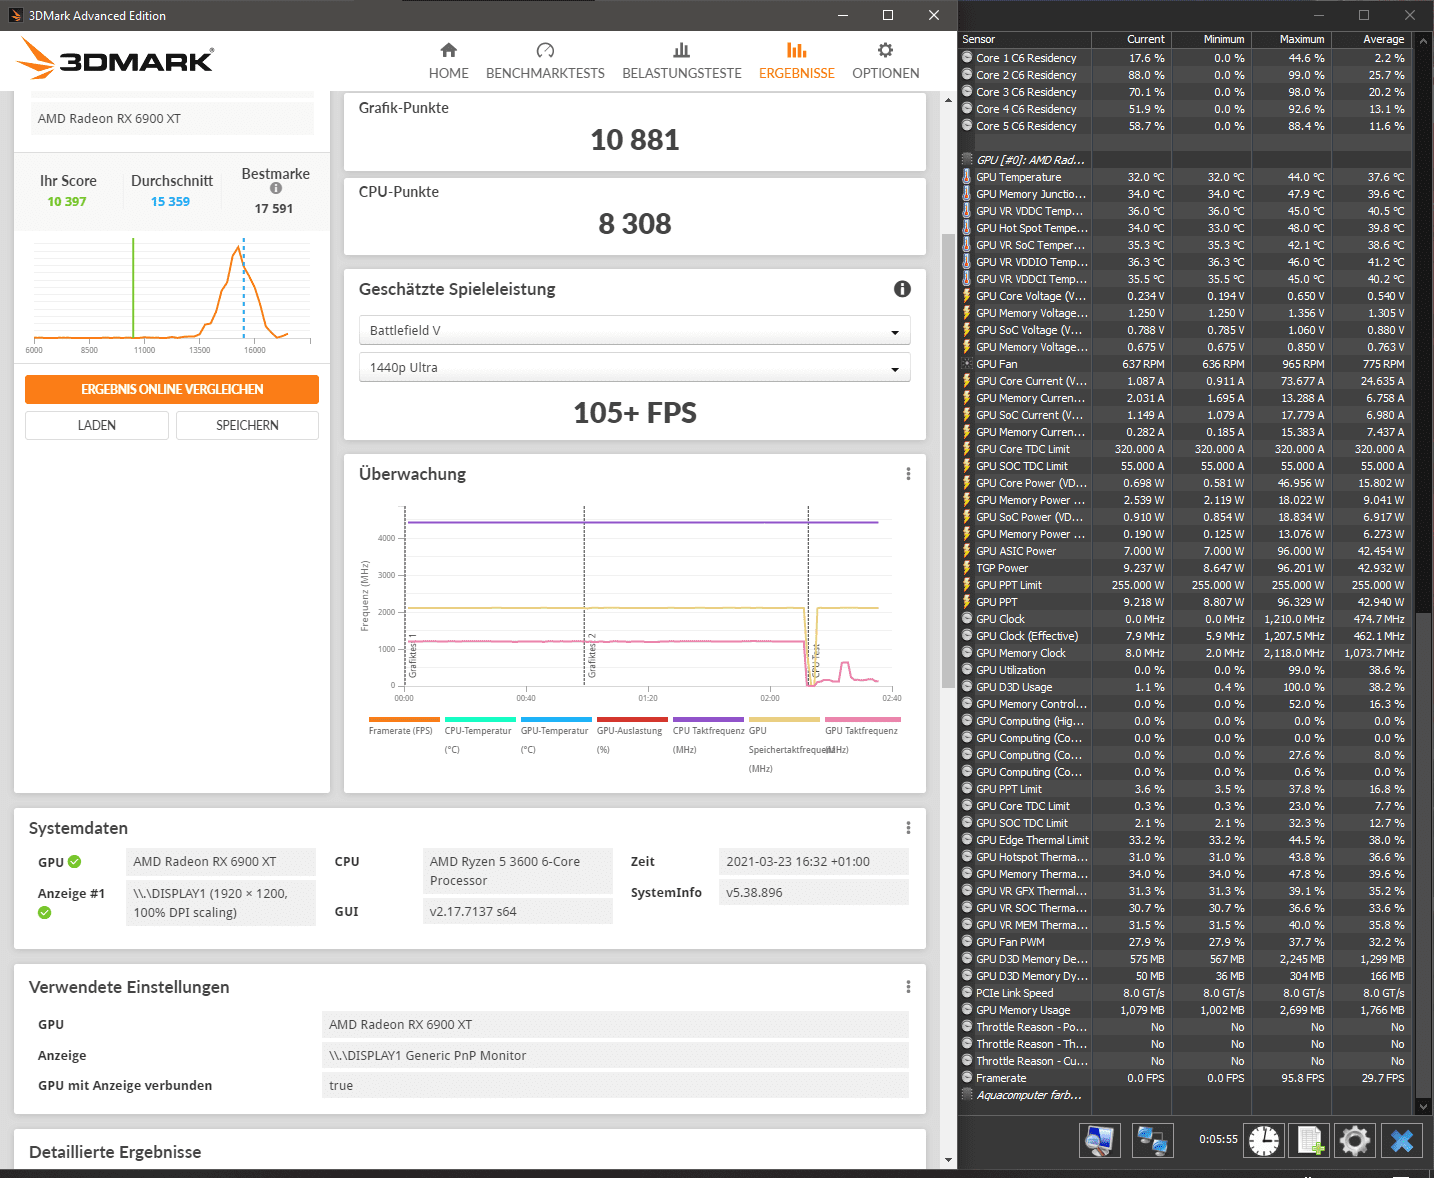Click HWiNFO networked computers icon
The image size is (1434, 1178).
point(1152,1140)
